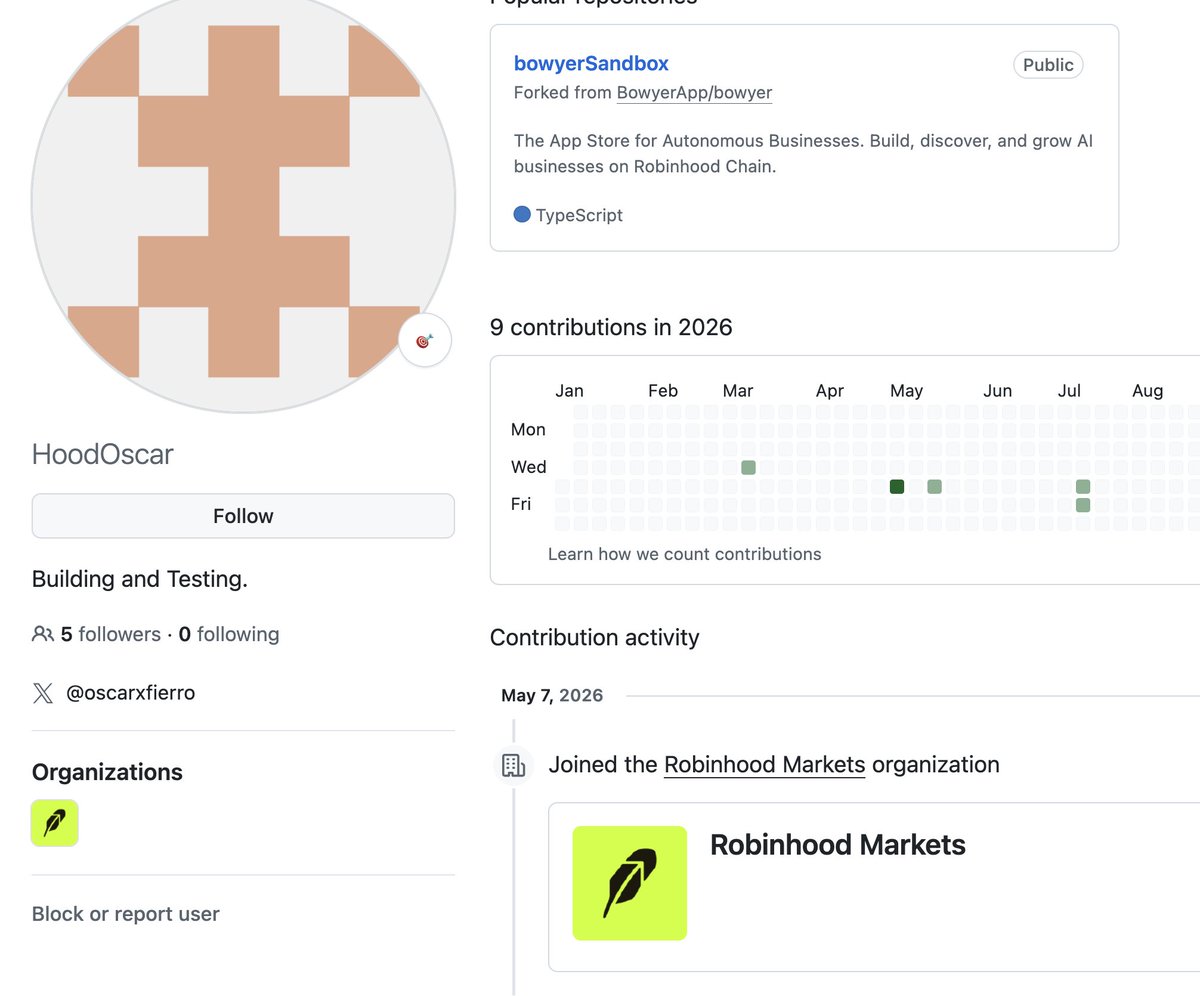Click the X (Twitter) logo icon
This screenshot has width=1200, height=996.
[42, 693]
